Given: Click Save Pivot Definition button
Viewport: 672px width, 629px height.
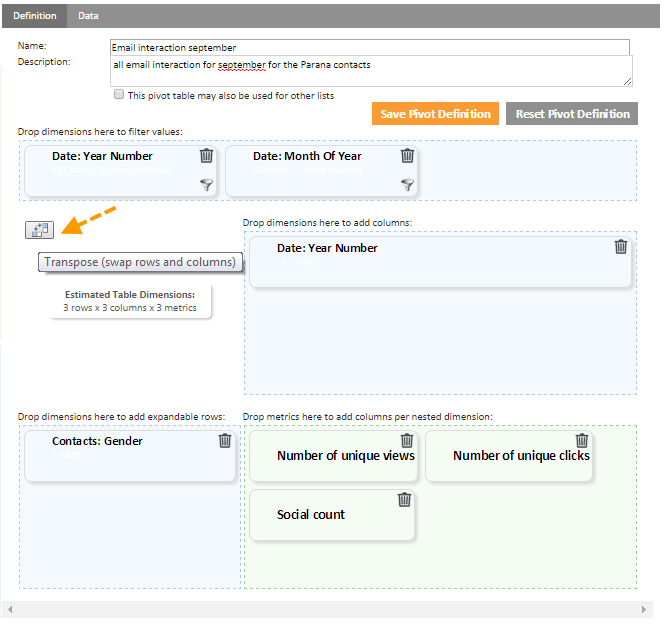Looking at the screenshot, I should (435, 114).
